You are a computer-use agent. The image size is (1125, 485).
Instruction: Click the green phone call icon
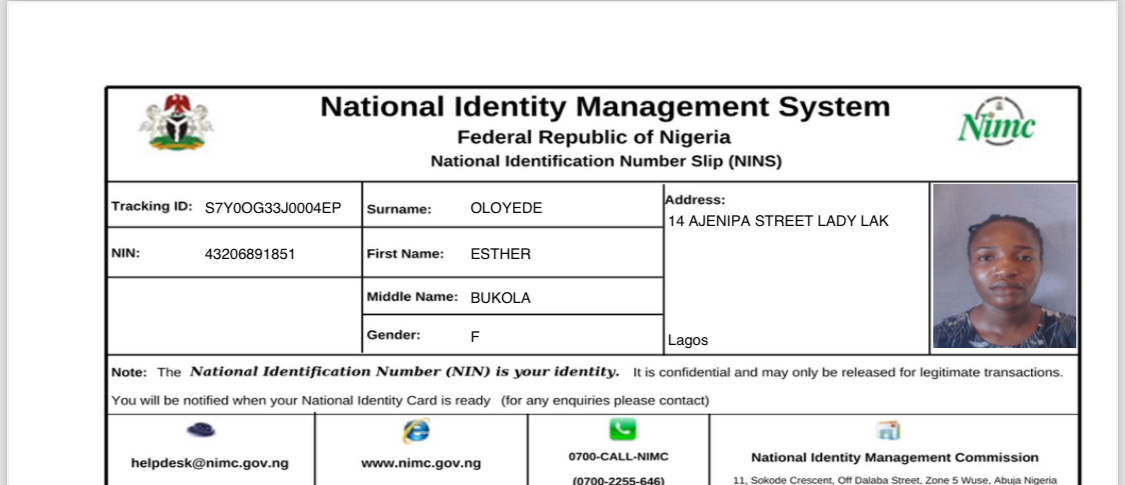(x=622, y=430)
